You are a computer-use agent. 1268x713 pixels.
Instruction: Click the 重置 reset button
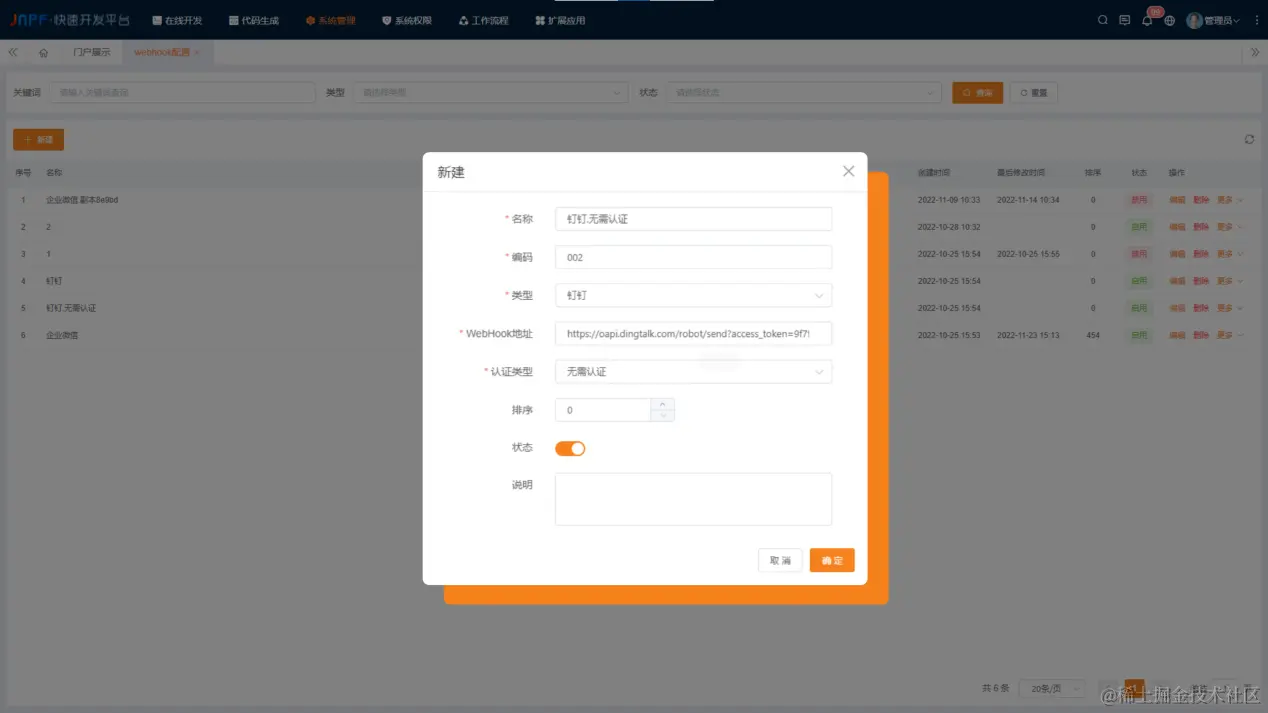pyautogui.click(x=1034, y=92)
